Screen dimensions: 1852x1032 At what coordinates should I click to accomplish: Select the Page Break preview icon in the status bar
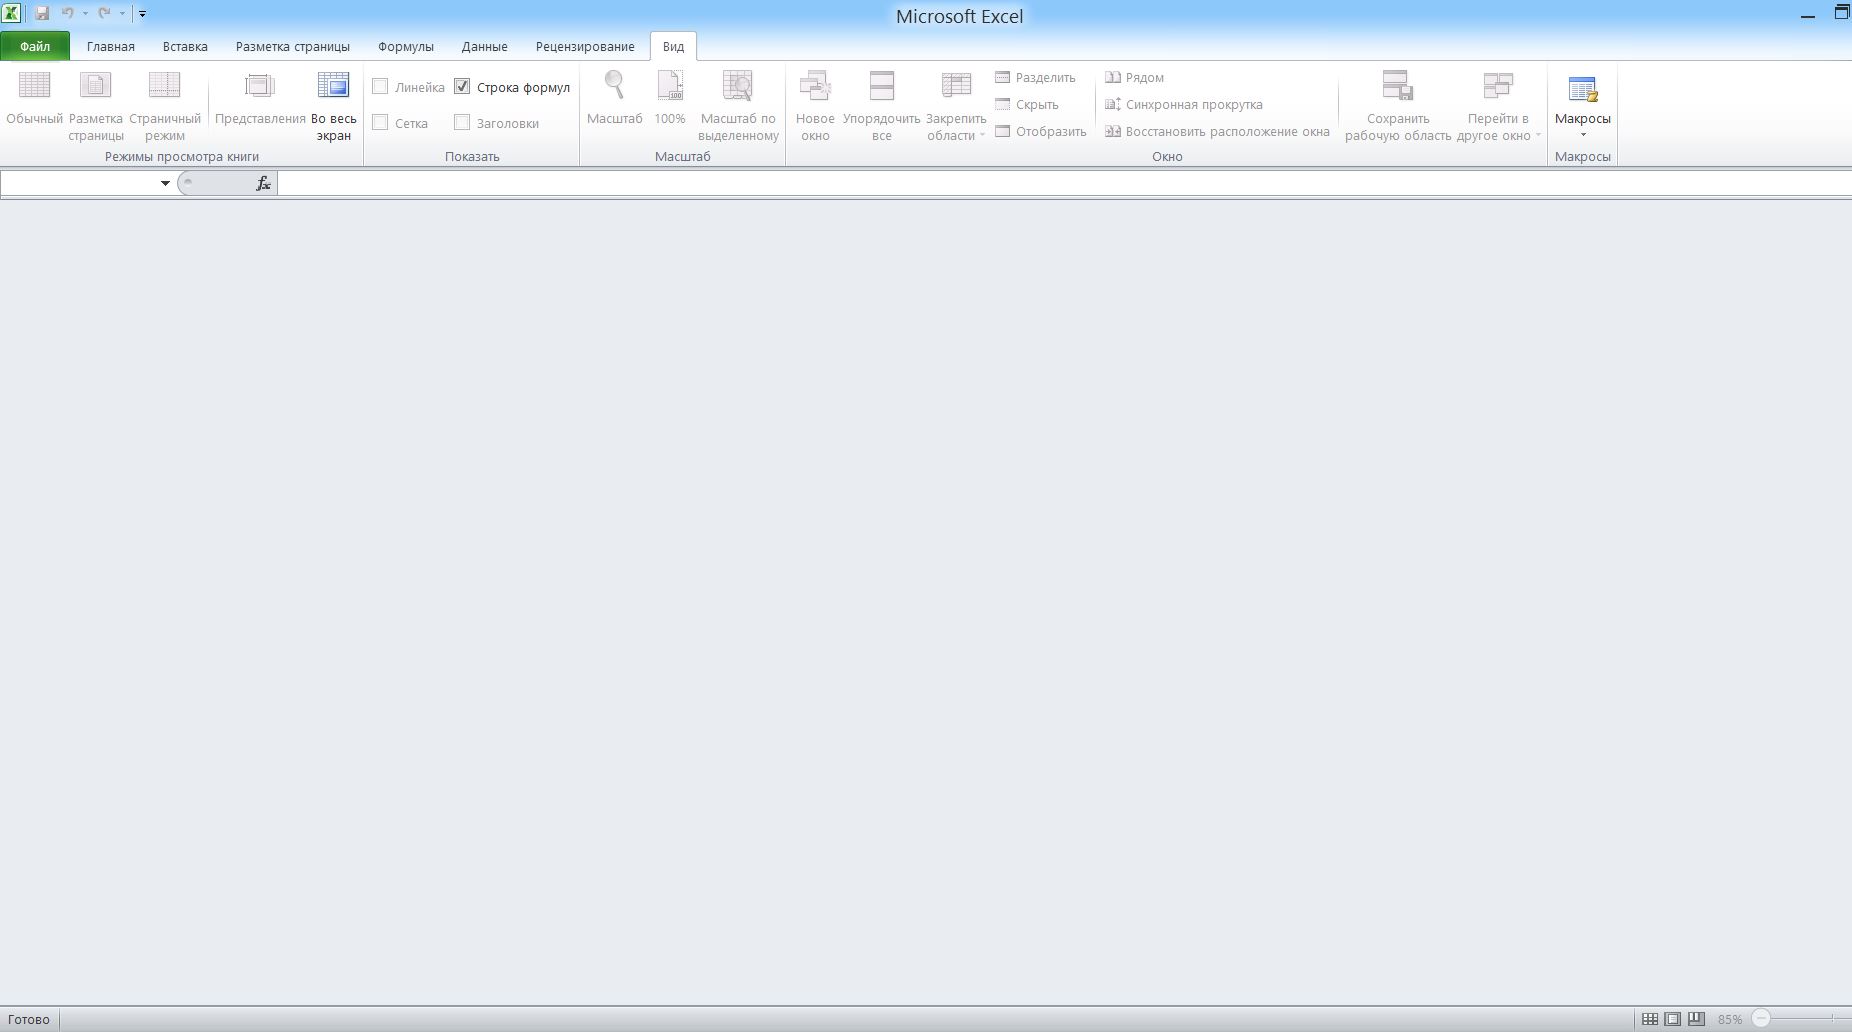(x=1696, y=1019)
